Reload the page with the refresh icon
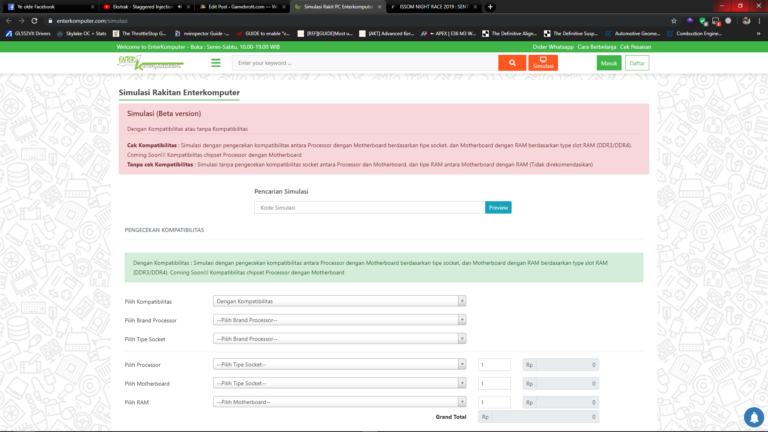The height and width of the screenshot is (432, 768). click(35, 20)
